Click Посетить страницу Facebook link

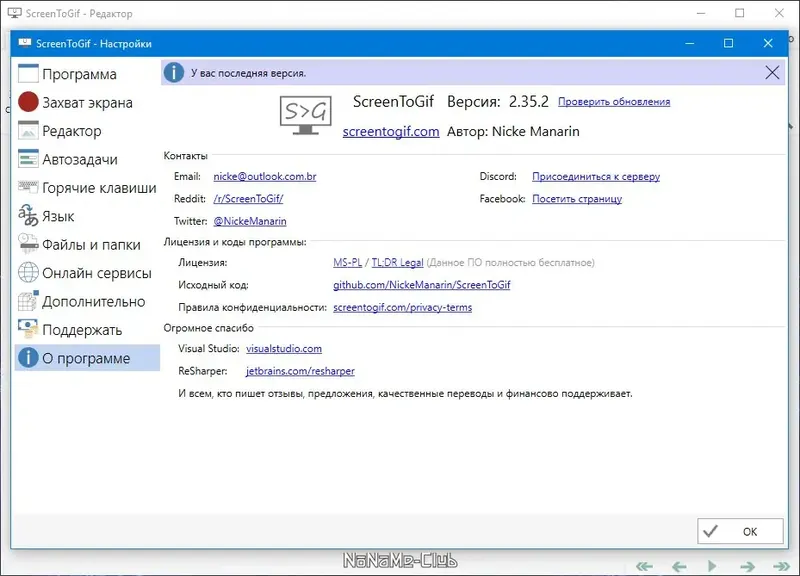(x=577, y=198)
